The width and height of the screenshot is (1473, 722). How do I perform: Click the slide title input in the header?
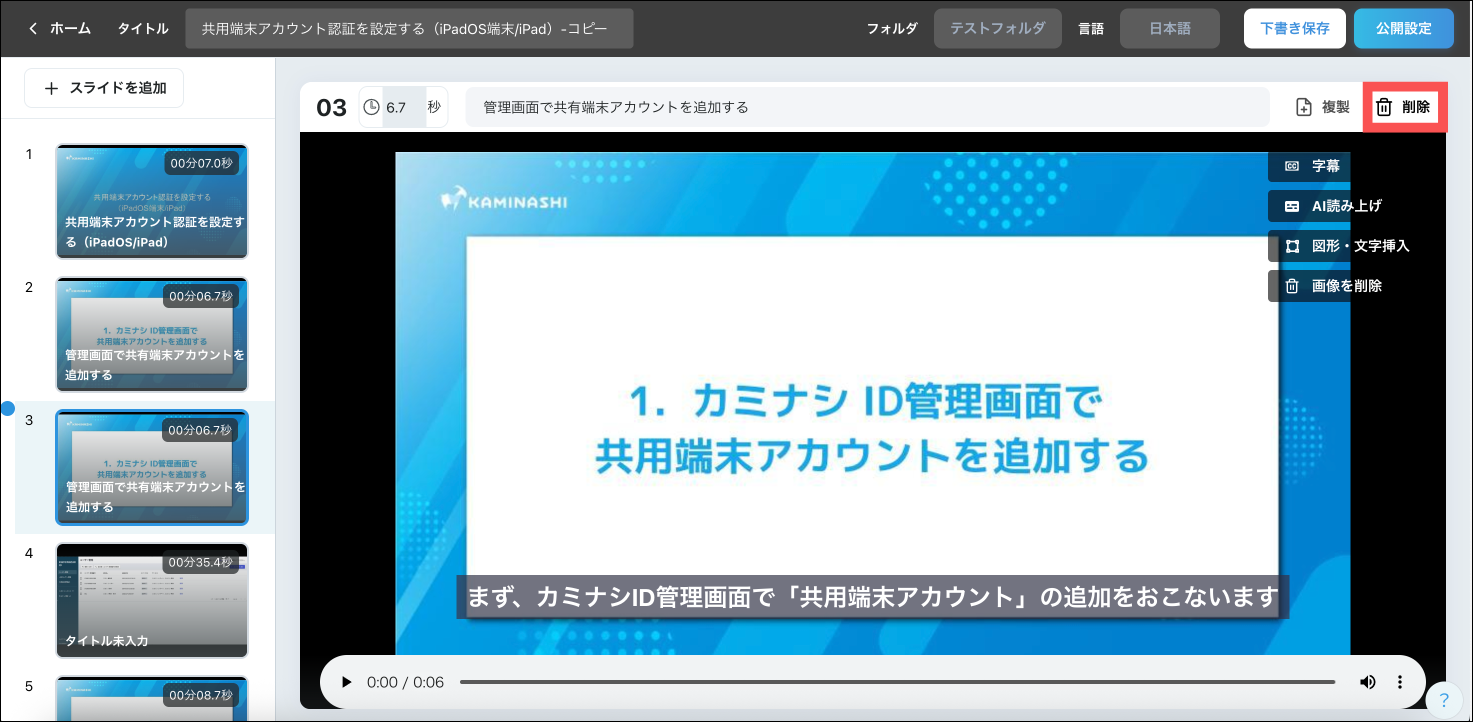click(x=409, y=28)
